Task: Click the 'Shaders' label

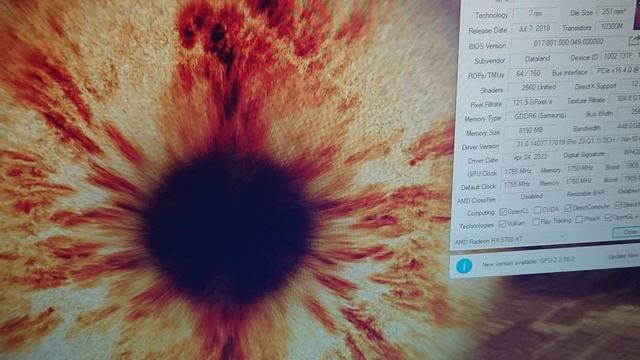Action: 491,90
